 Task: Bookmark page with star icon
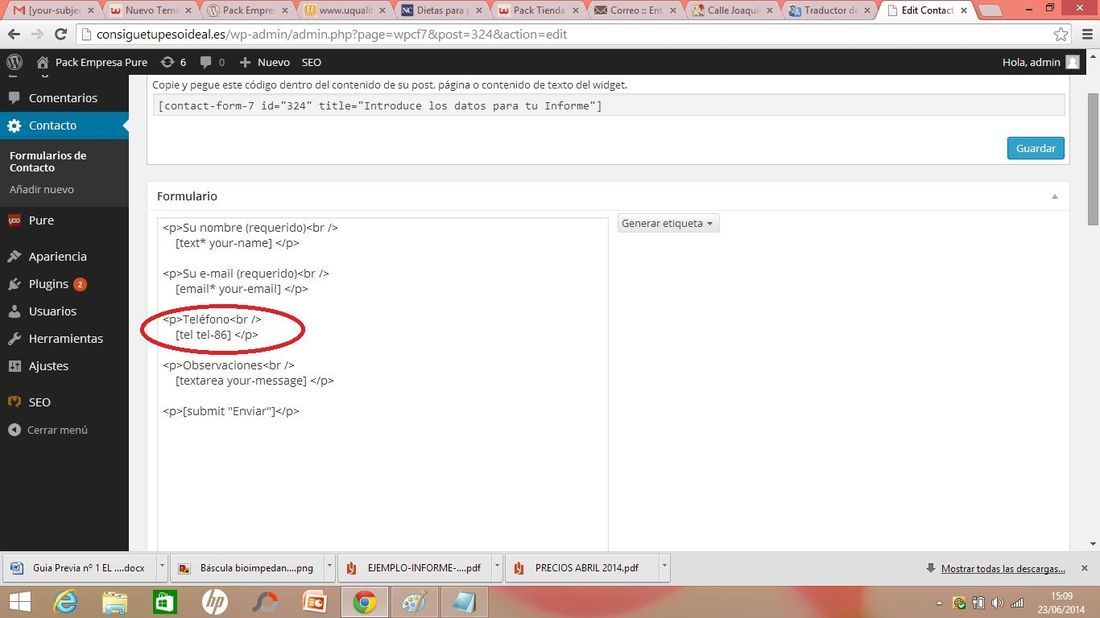[1061, 34]
